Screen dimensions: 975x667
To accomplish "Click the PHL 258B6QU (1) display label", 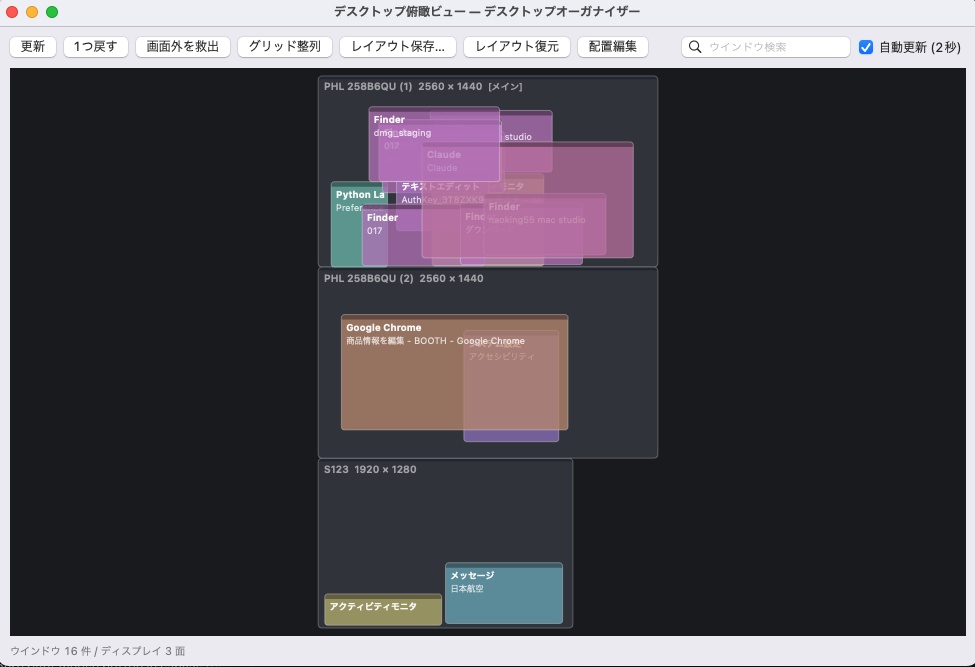I will pos(422,86).
